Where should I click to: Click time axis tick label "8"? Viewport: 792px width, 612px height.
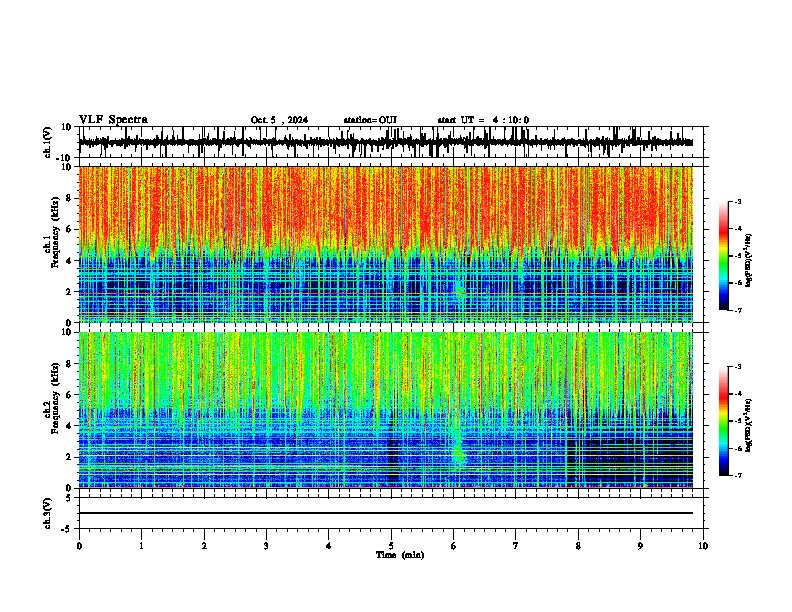[x=578, y=546]
